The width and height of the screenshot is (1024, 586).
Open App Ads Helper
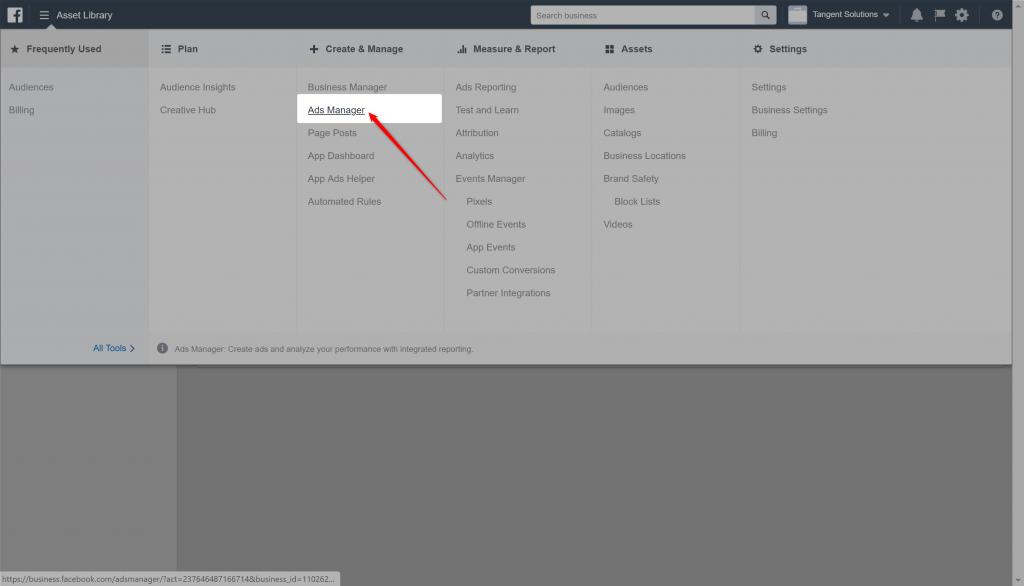(x=341, y=178)
